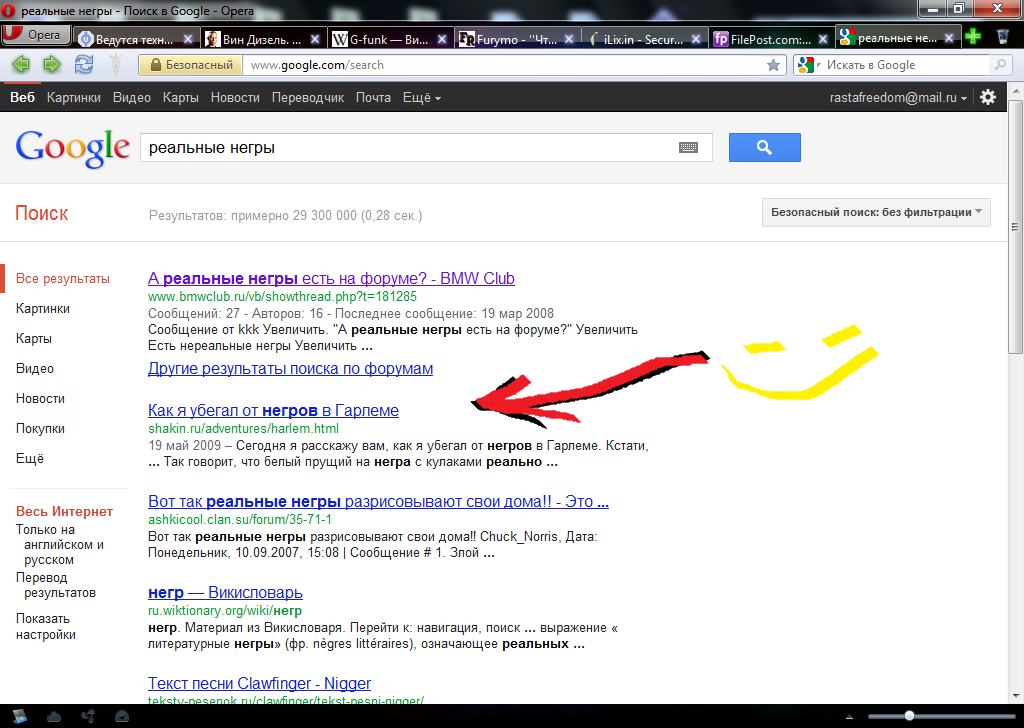Click scrollbar down arrow
This screenshot has height=728, width=1024.
1015,696
